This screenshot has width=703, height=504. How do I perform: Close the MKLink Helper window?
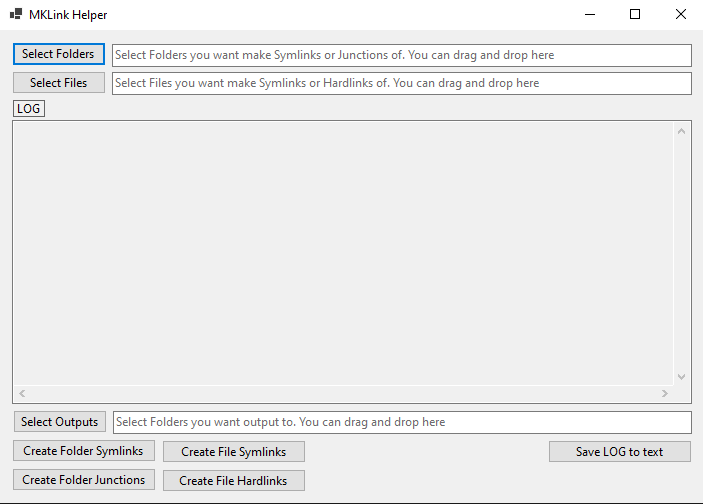click(x=681, y=14)
